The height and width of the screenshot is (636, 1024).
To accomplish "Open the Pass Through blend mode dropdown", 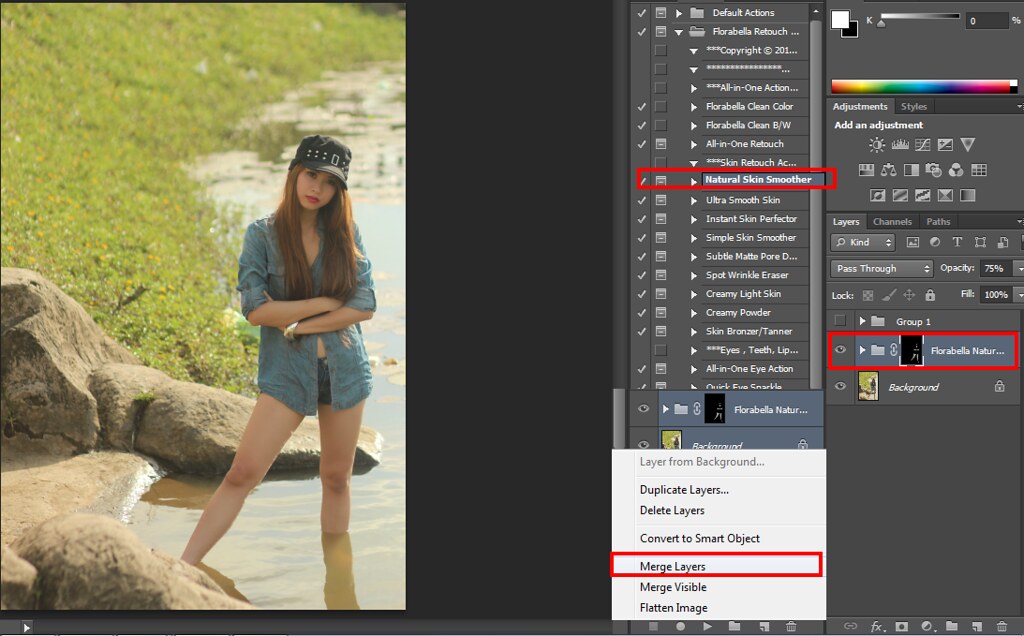I will (x=882, y=268).
